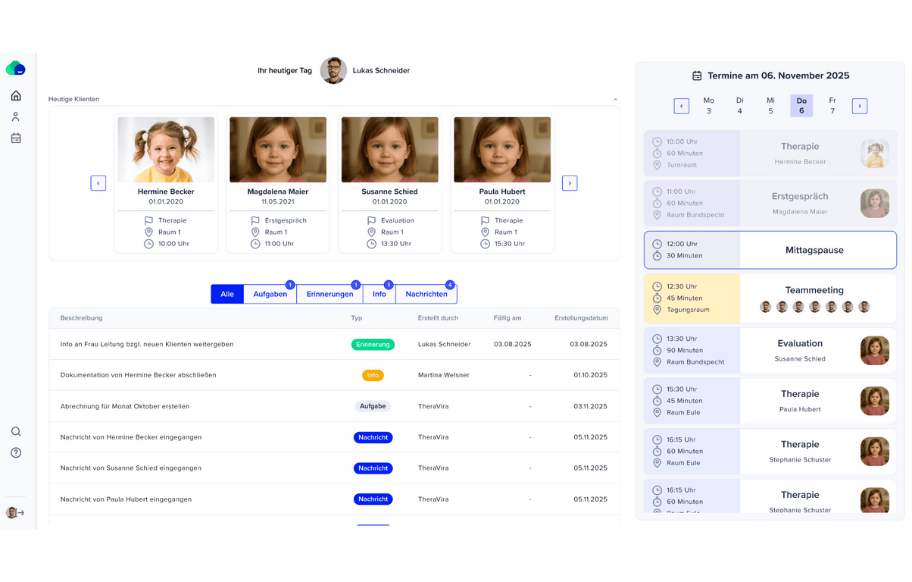
Task: Go to next week in calendar
Action: [x=859, y=106]
